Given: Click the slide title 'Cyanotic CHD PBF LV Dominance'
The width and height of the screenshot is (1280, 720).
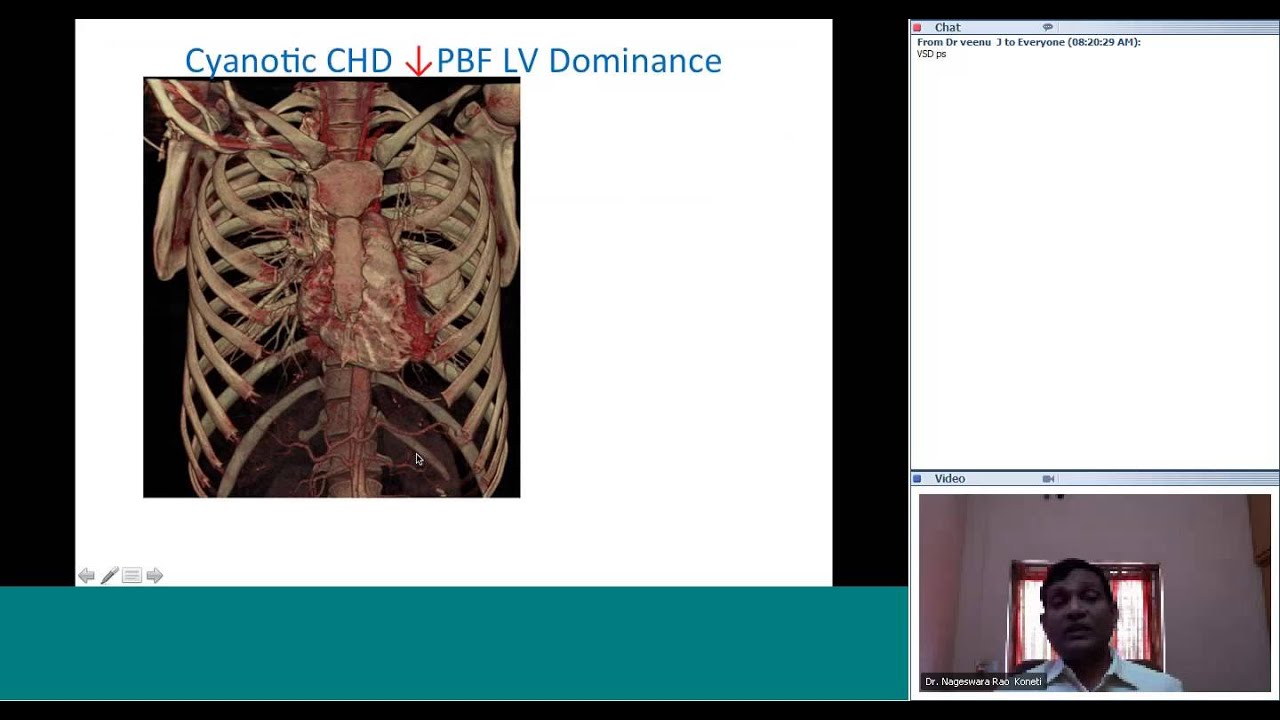Looking at the screenshot, I should 453,60.
